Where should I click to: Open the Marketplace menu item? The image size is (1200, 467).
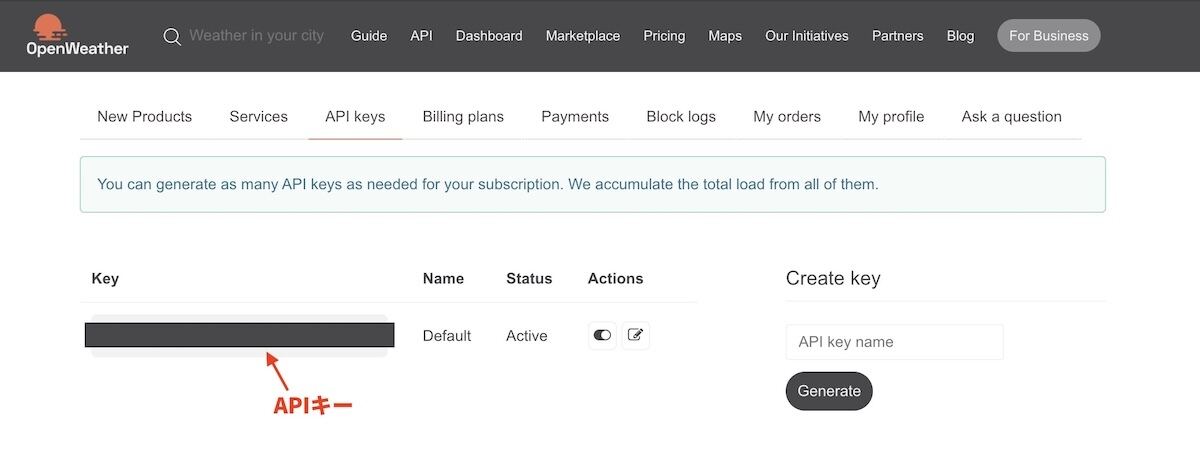click(x=583, y=35)
